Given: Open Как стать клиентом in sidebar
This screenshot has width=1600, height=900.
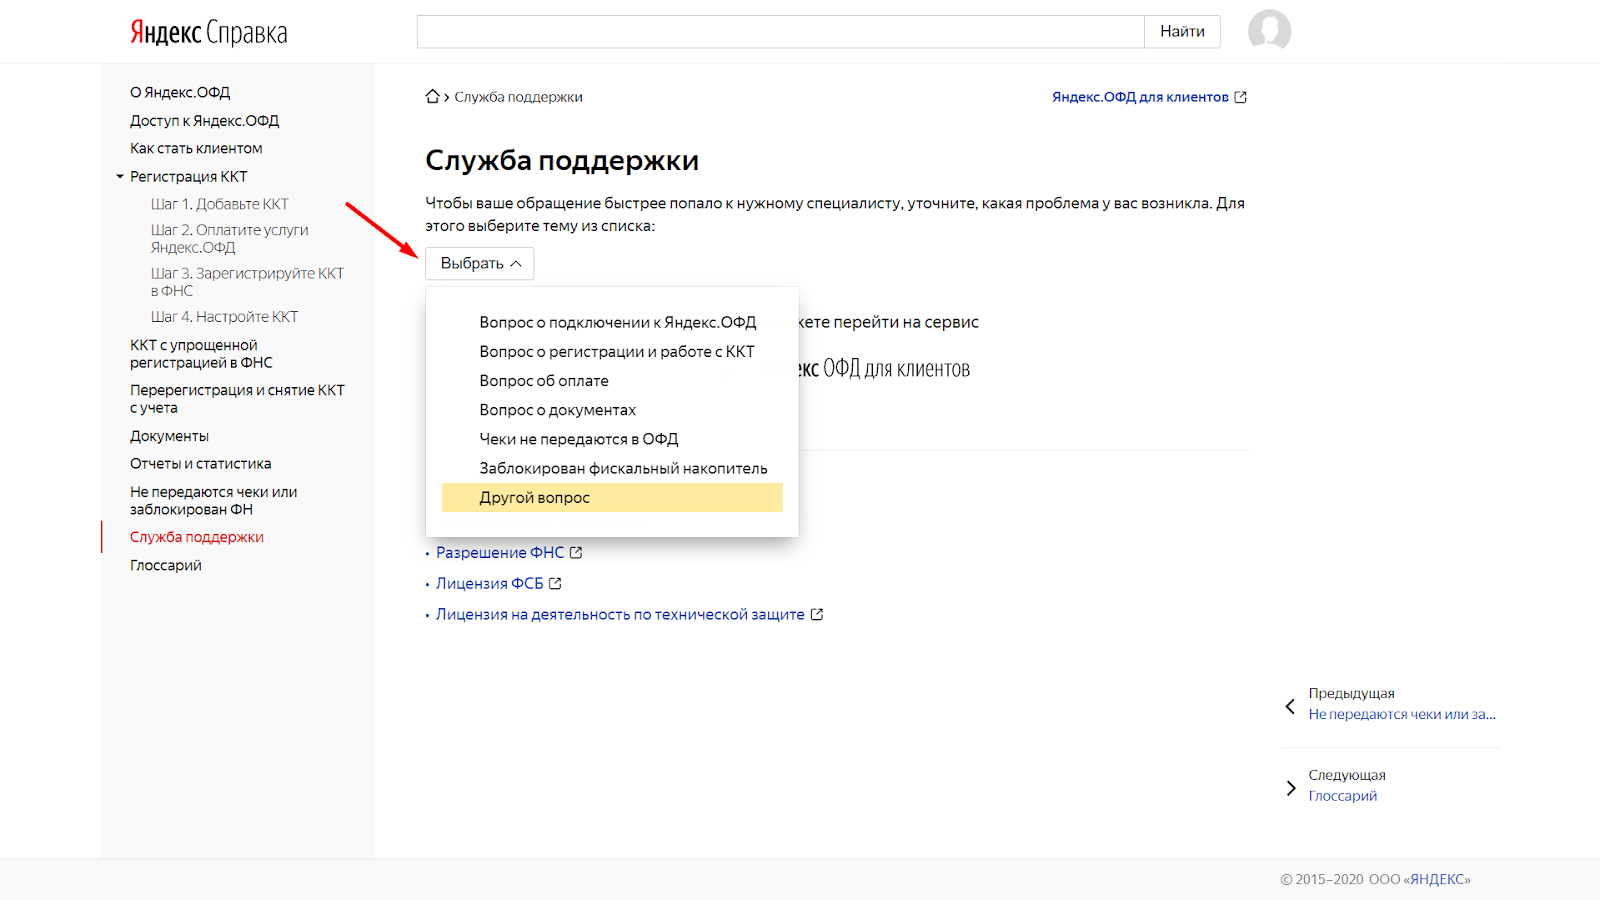Looking at the screenshot, I should 196,149.
